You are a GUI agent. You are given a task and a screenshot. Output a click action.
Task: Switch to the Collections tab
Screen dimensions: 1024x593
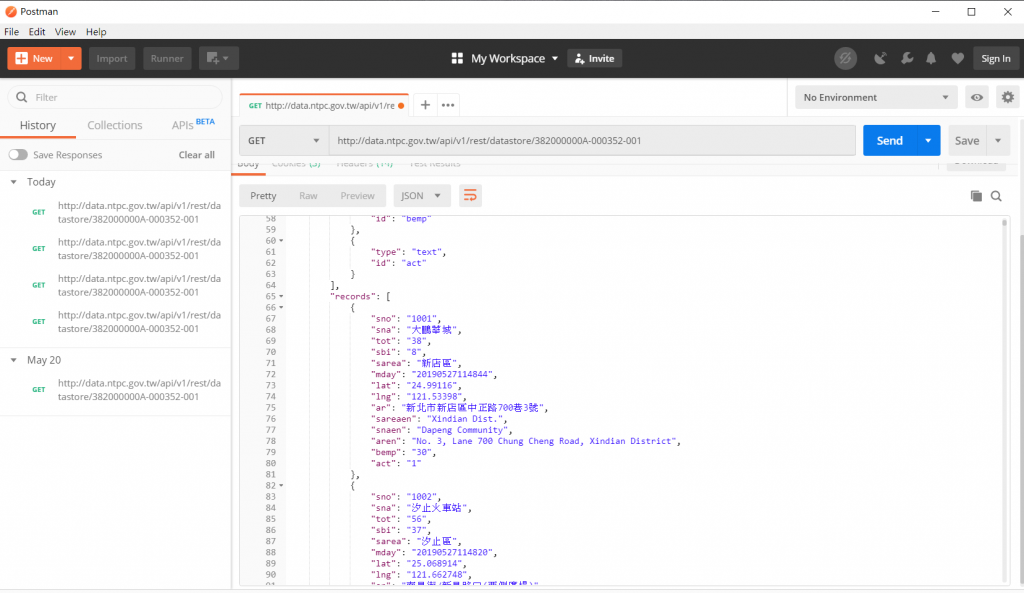click(x=115, y=125)
